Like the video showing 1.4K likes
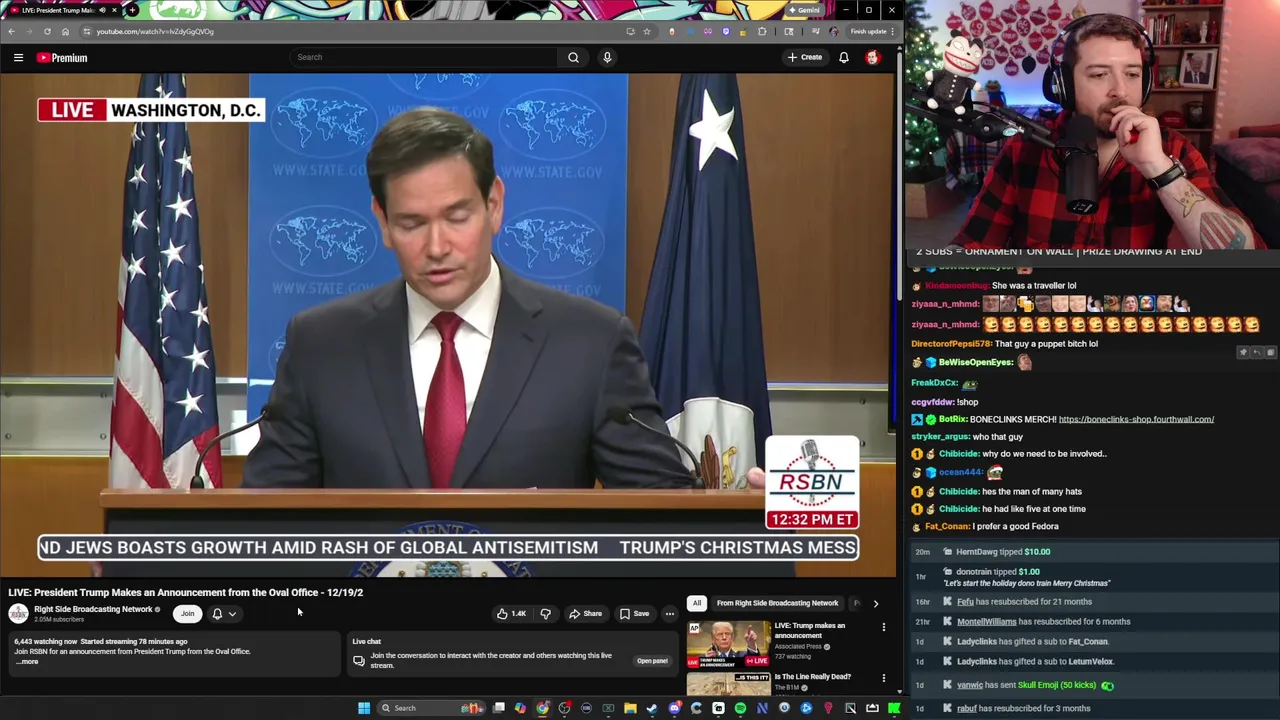The image size is (1280, 720). click(511, 614)
